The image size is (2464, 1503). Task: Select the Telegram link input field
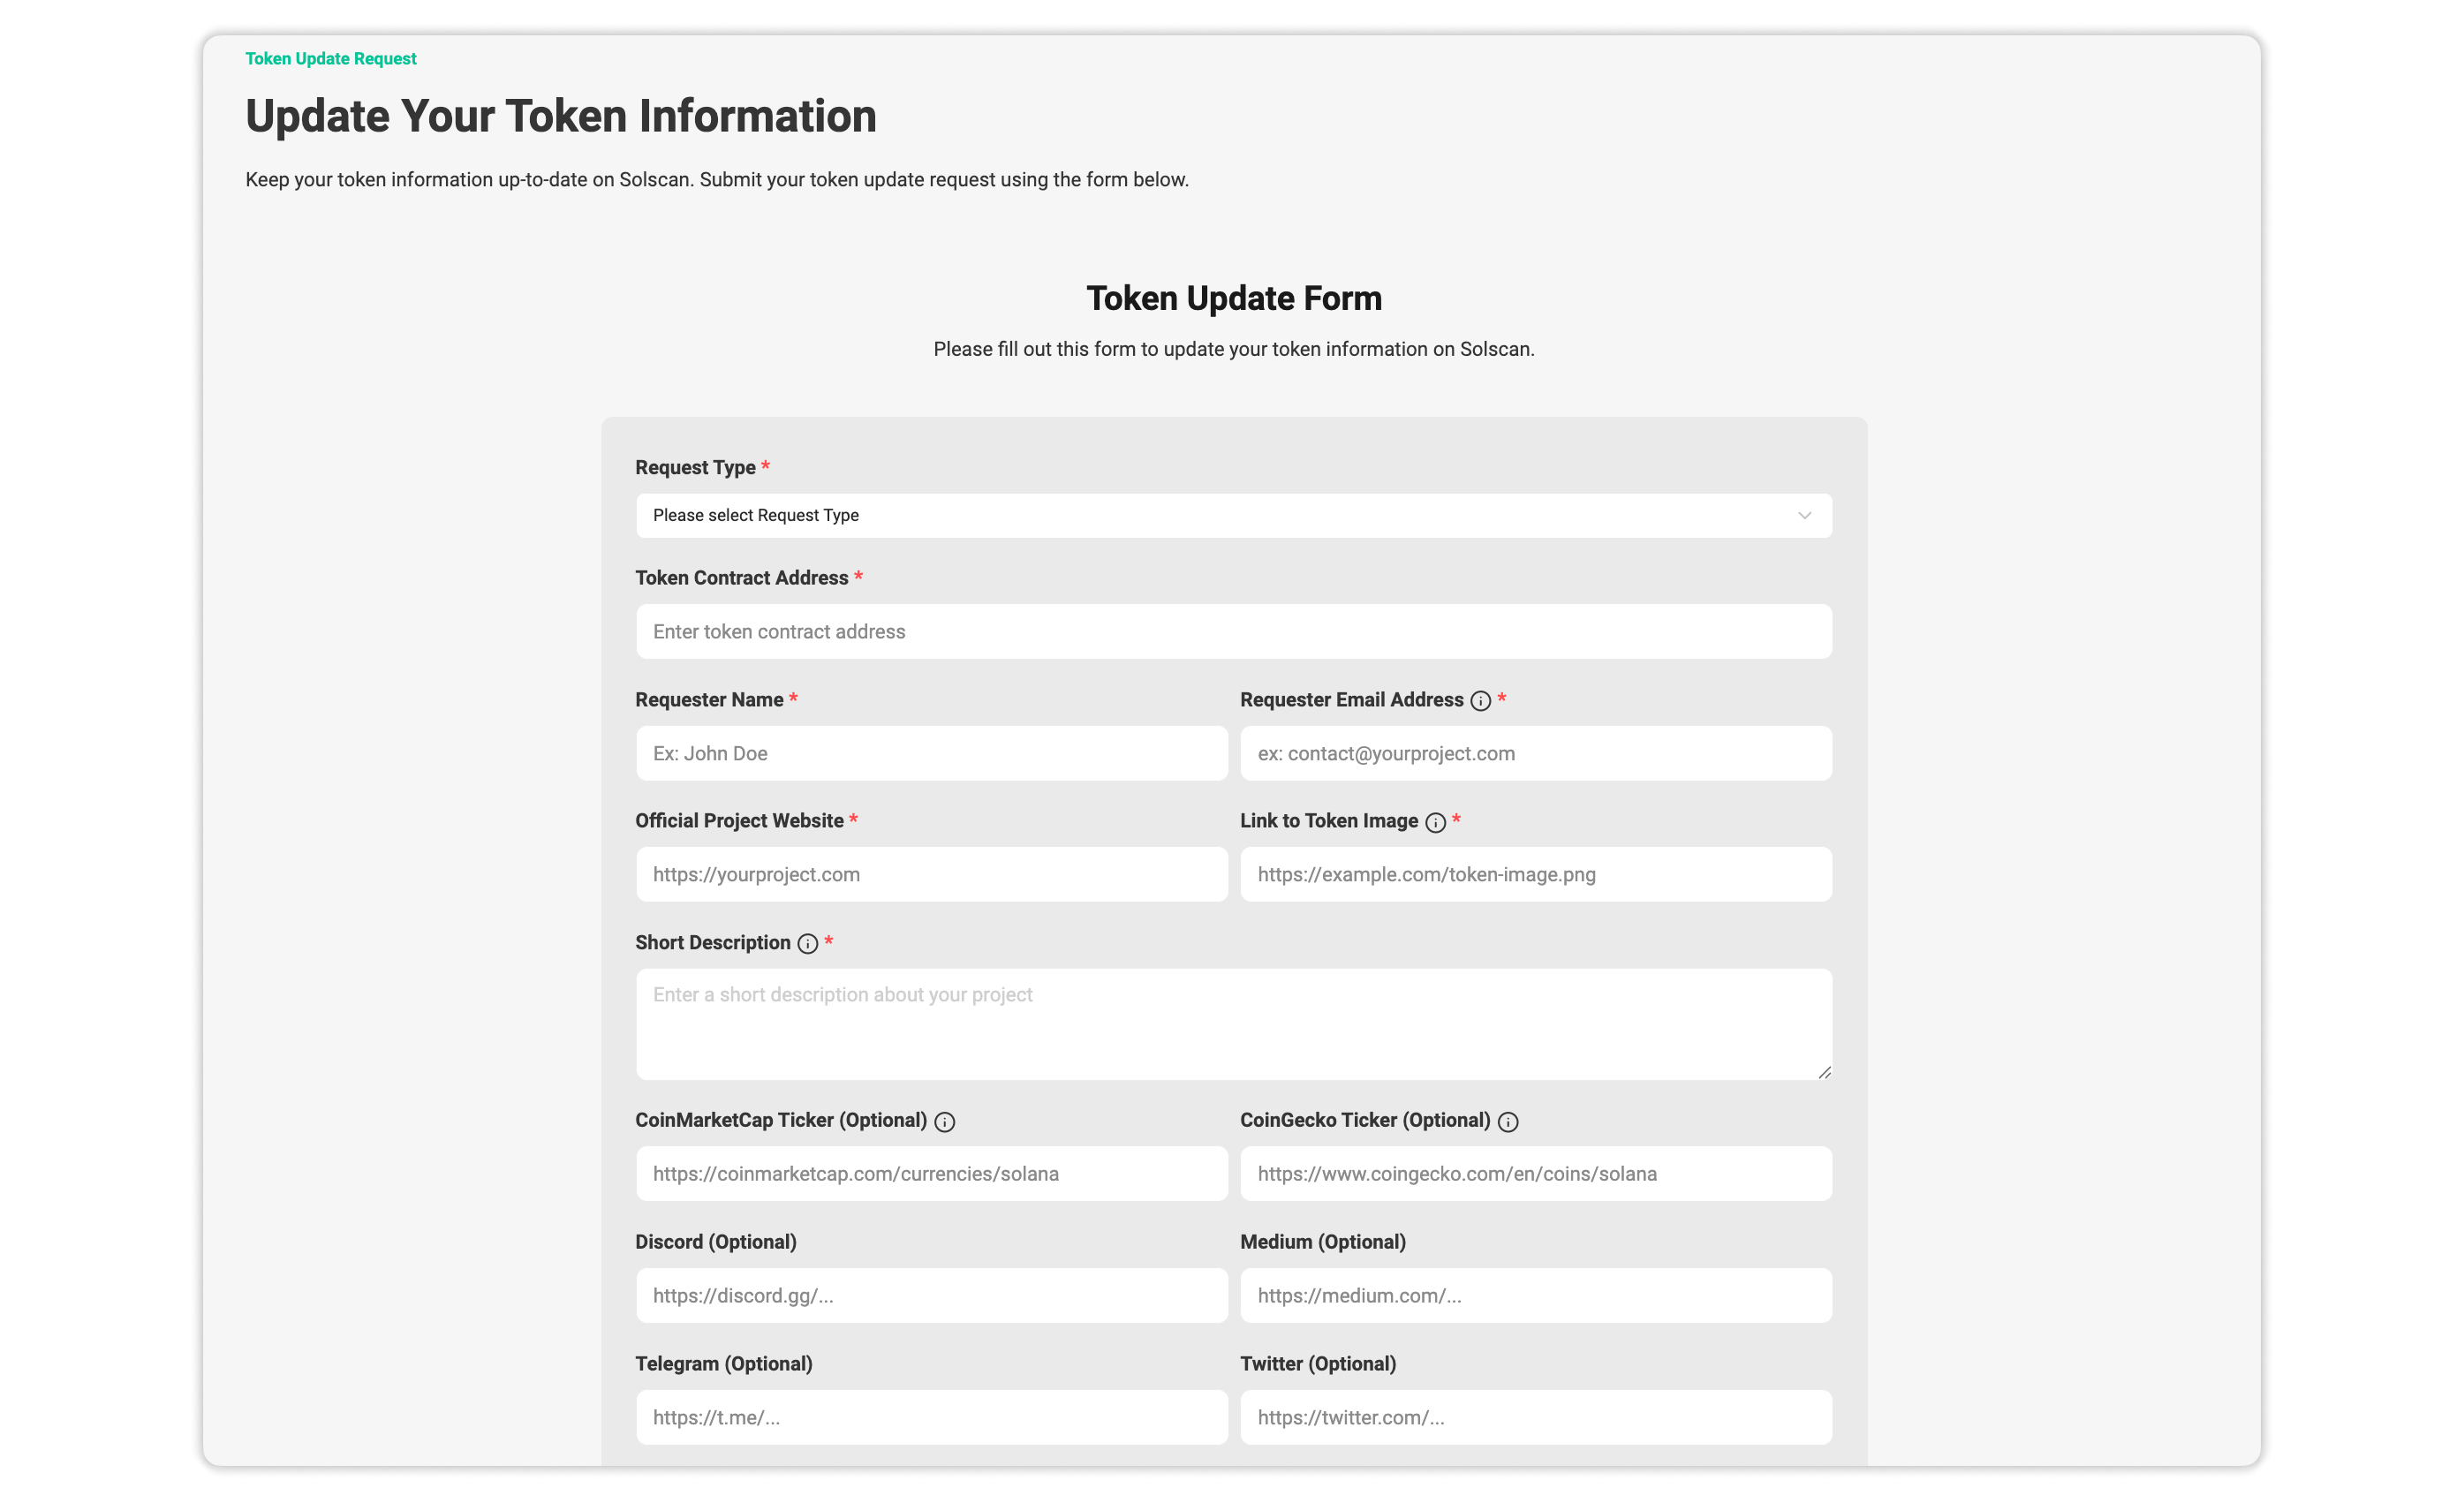930,1417
